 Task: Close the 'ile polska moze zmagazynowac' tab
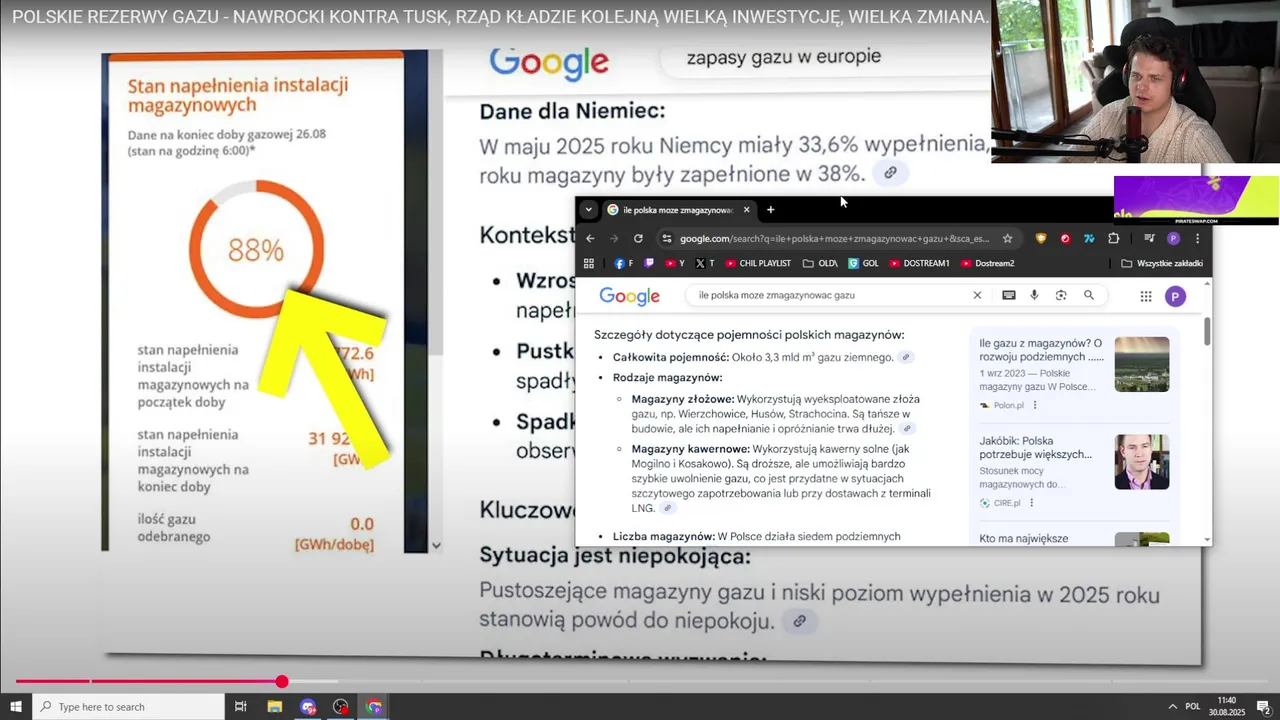(x=746, y=210)
